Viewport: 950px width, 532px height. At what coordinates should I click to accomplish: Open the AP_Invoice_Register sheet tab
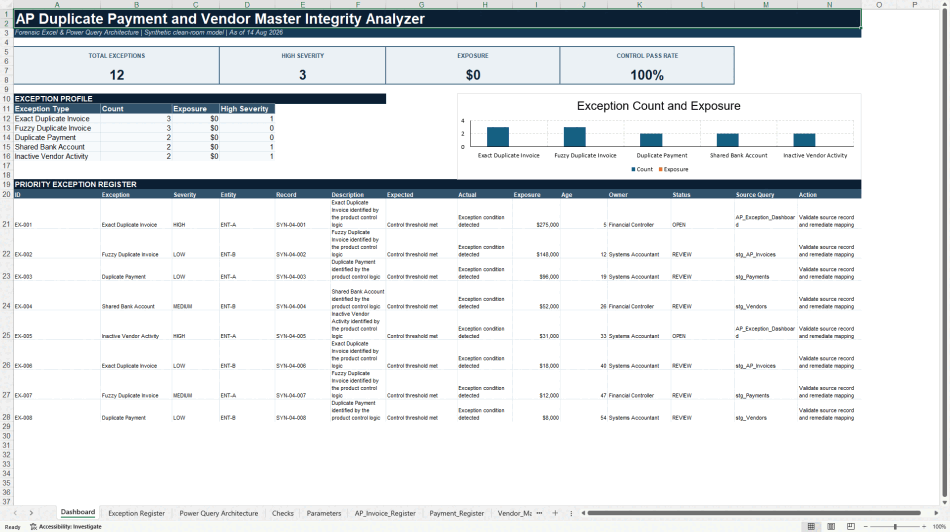(x=385, y=513)
